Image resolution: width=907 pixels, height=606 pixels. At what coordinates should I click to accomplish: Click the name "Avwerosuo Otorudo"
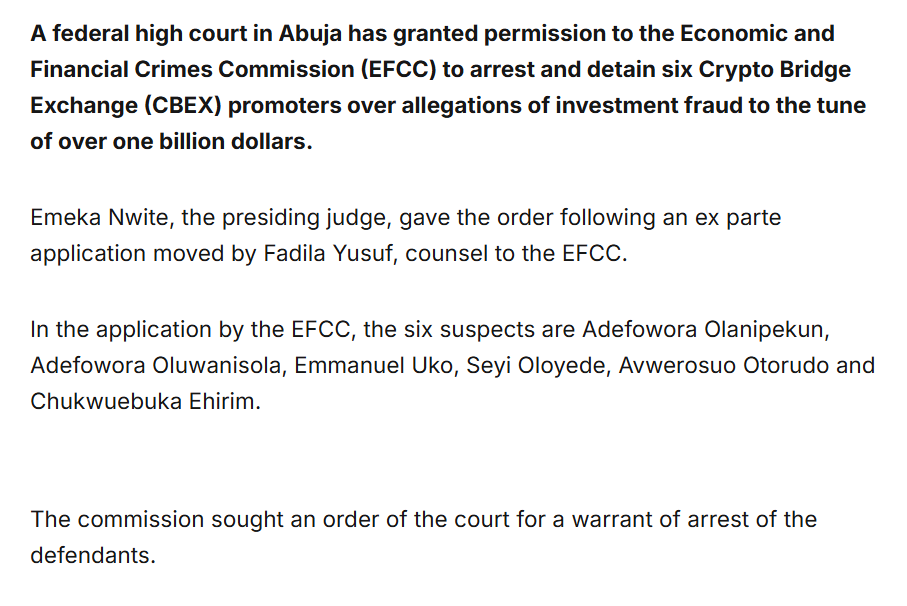(x=723, y=365)
